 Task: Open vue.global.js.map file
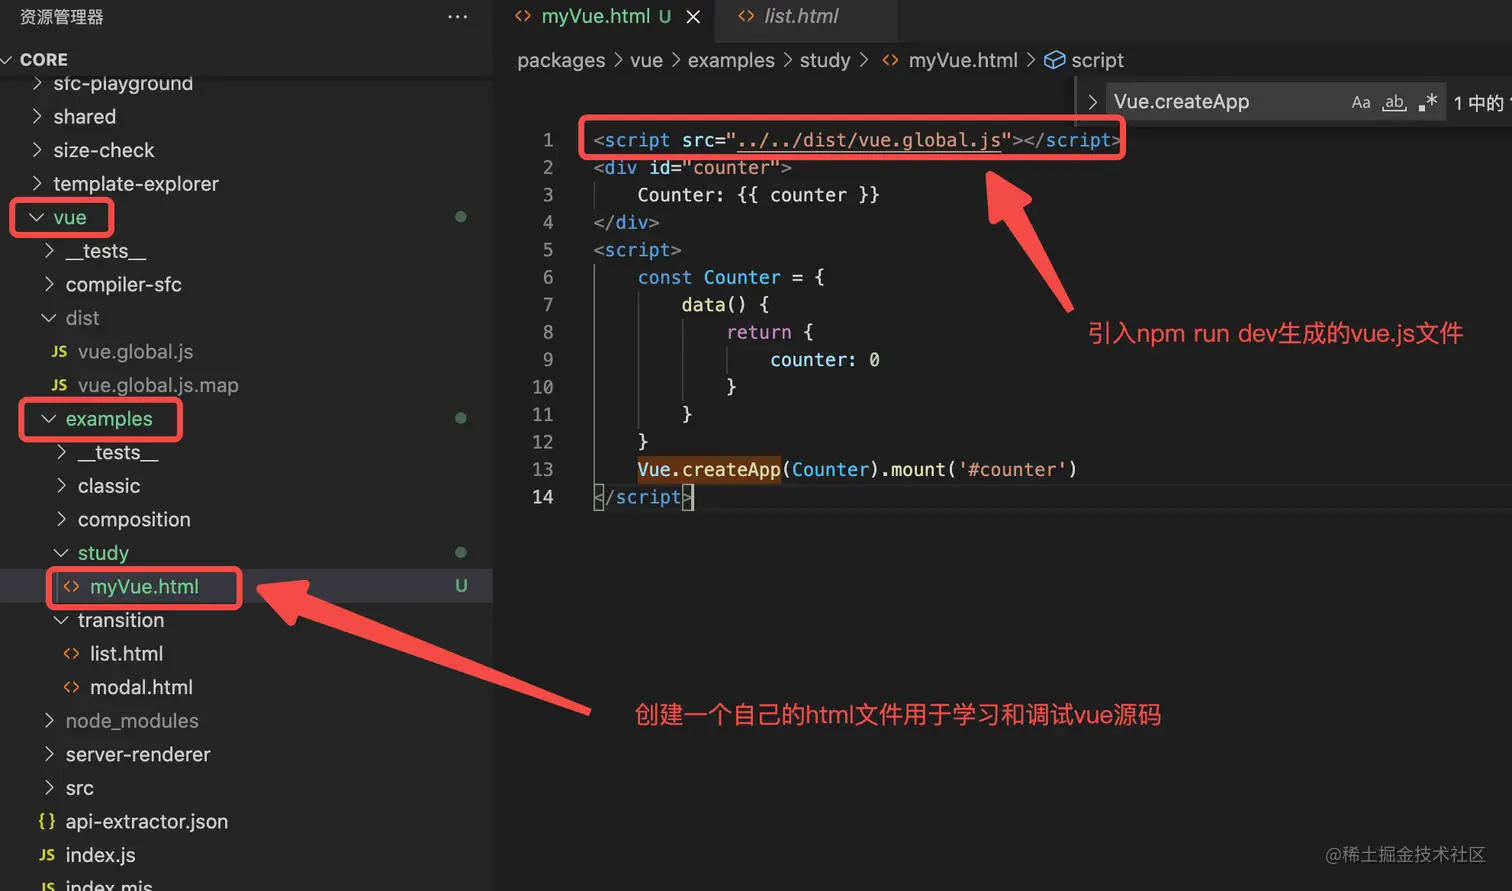pyautogui.click(x=158, y=385)
